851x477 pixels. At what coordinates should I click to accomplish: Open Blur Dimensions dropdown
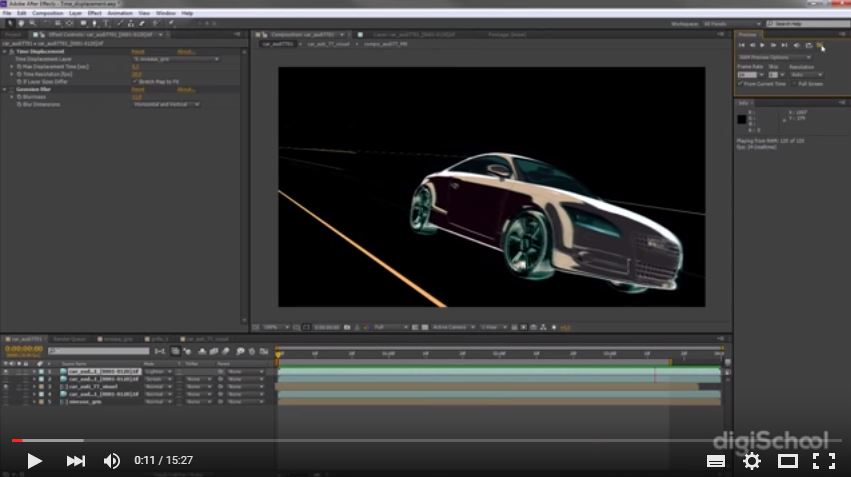(166, 104)
